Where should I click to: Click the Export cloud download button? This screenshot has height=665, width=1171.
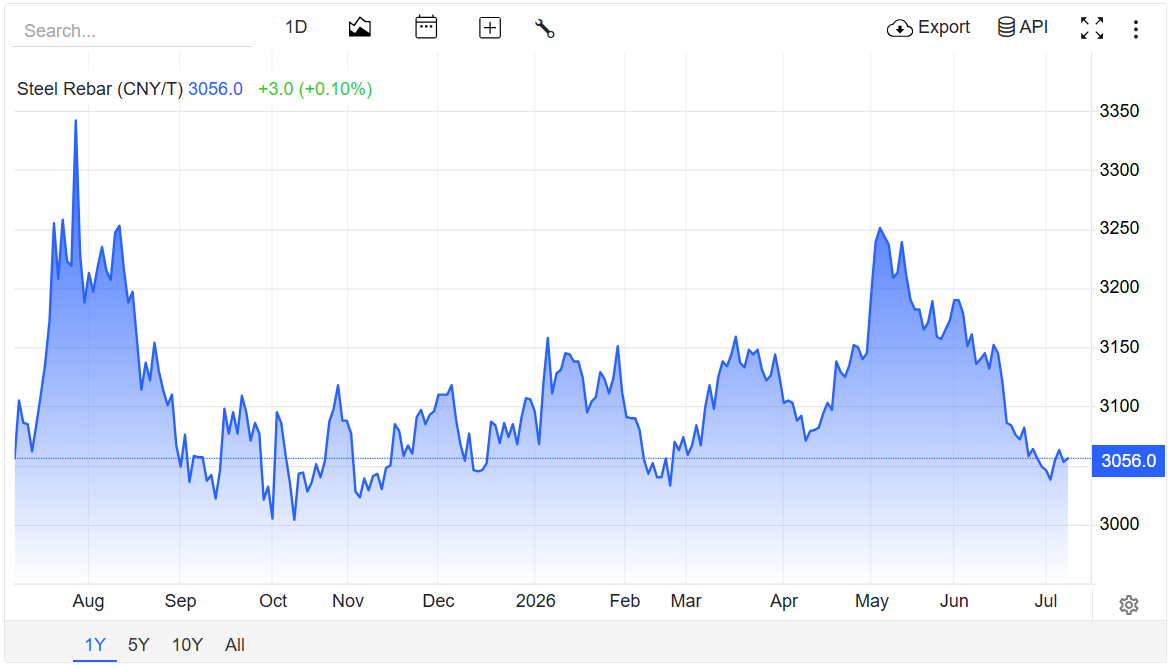click(928, 28)
